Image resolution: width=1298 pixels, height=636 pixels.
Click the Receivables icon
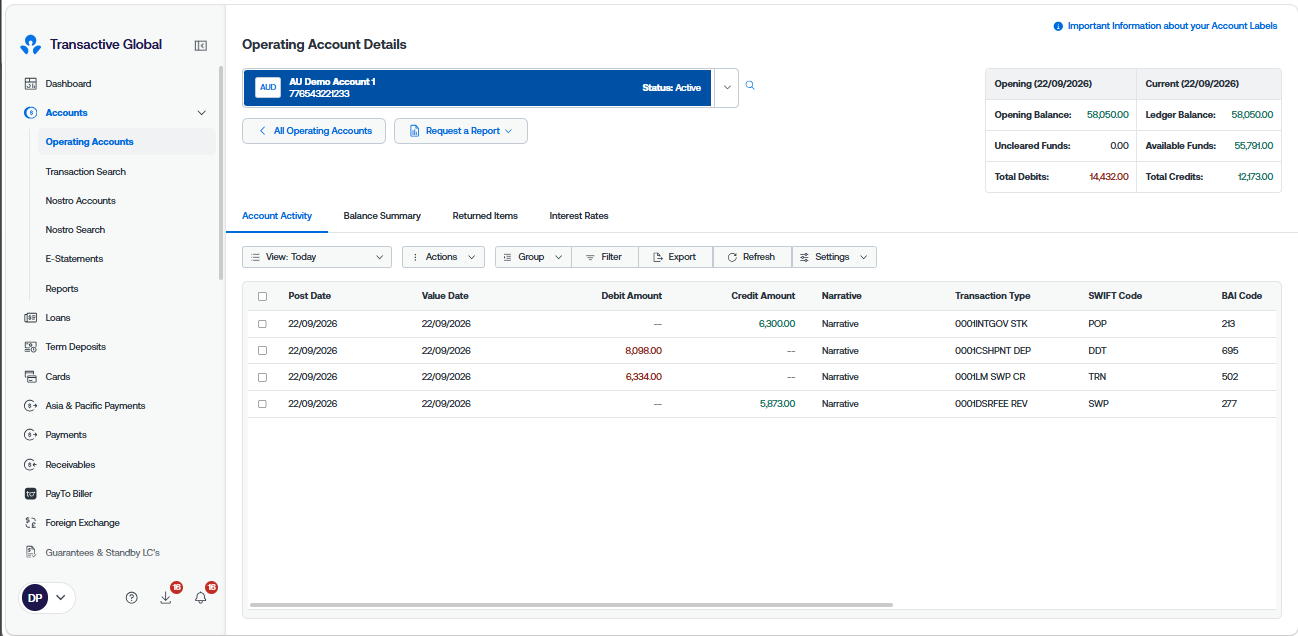tap(30, 465)
